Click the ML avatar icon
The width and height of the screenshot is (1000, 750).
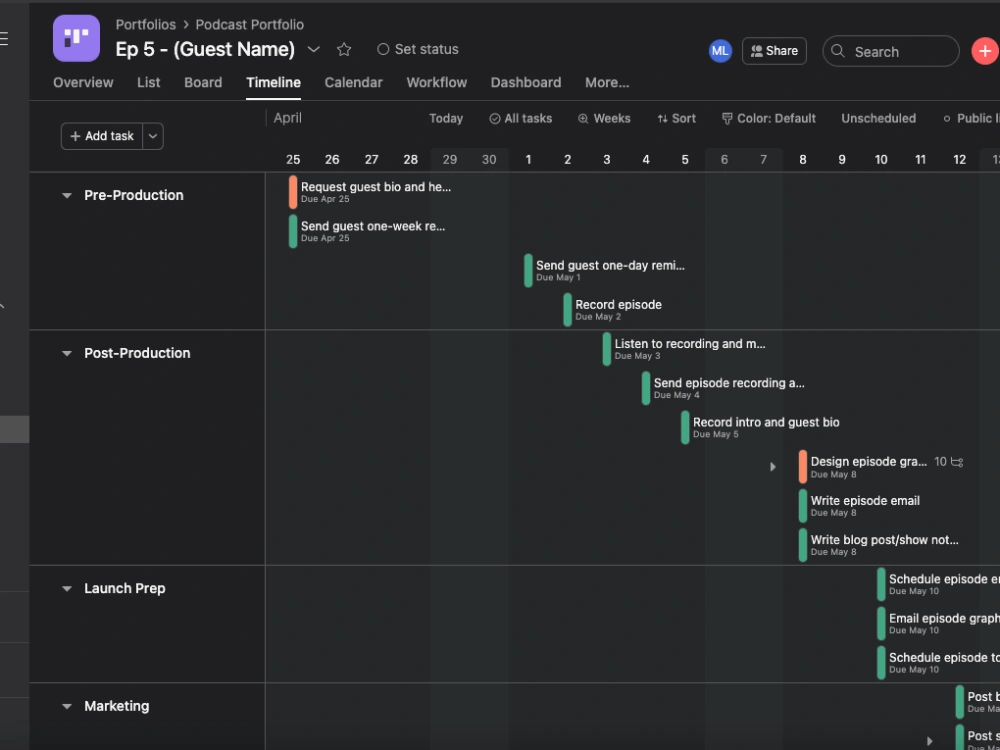(720, 50)
